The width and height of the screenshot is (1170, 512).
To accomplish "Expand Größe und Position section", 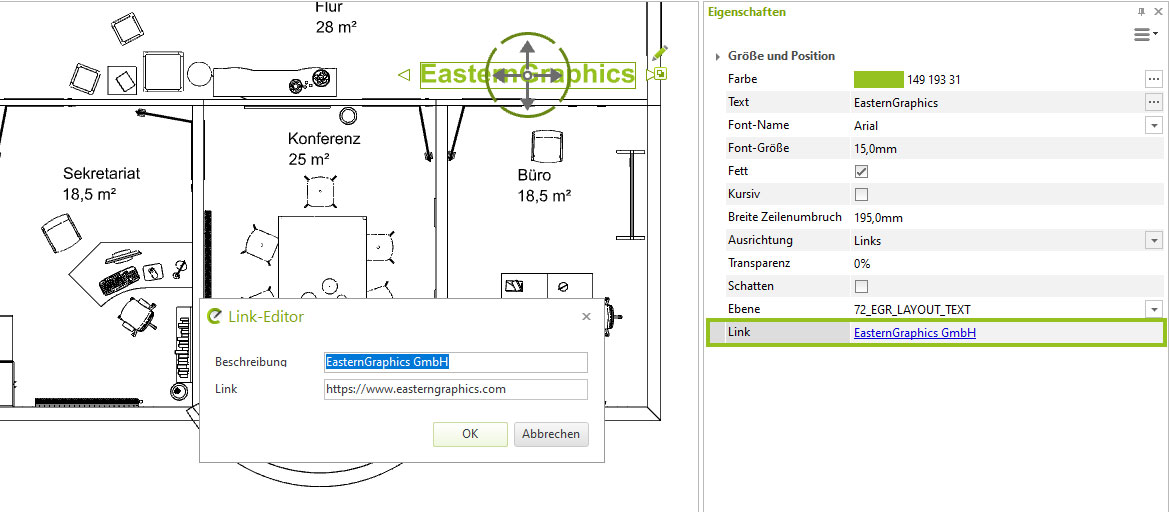I will pyautogui.click(x=718, y=56).
